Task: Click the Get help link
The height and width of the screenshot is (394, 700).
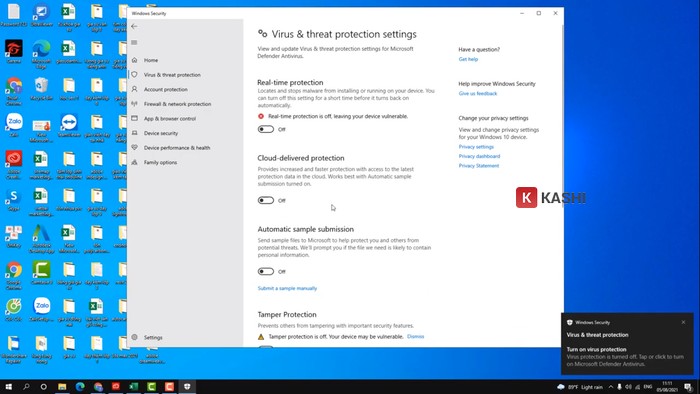Action: point(468,59)
